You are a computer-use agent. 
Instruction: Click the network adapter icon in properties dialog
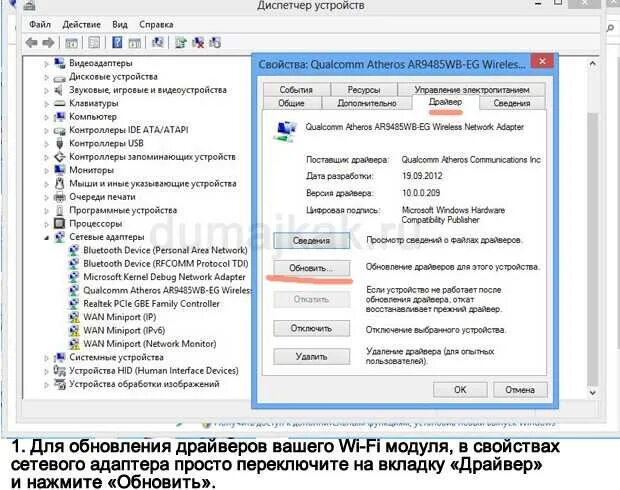click(285, 131)
